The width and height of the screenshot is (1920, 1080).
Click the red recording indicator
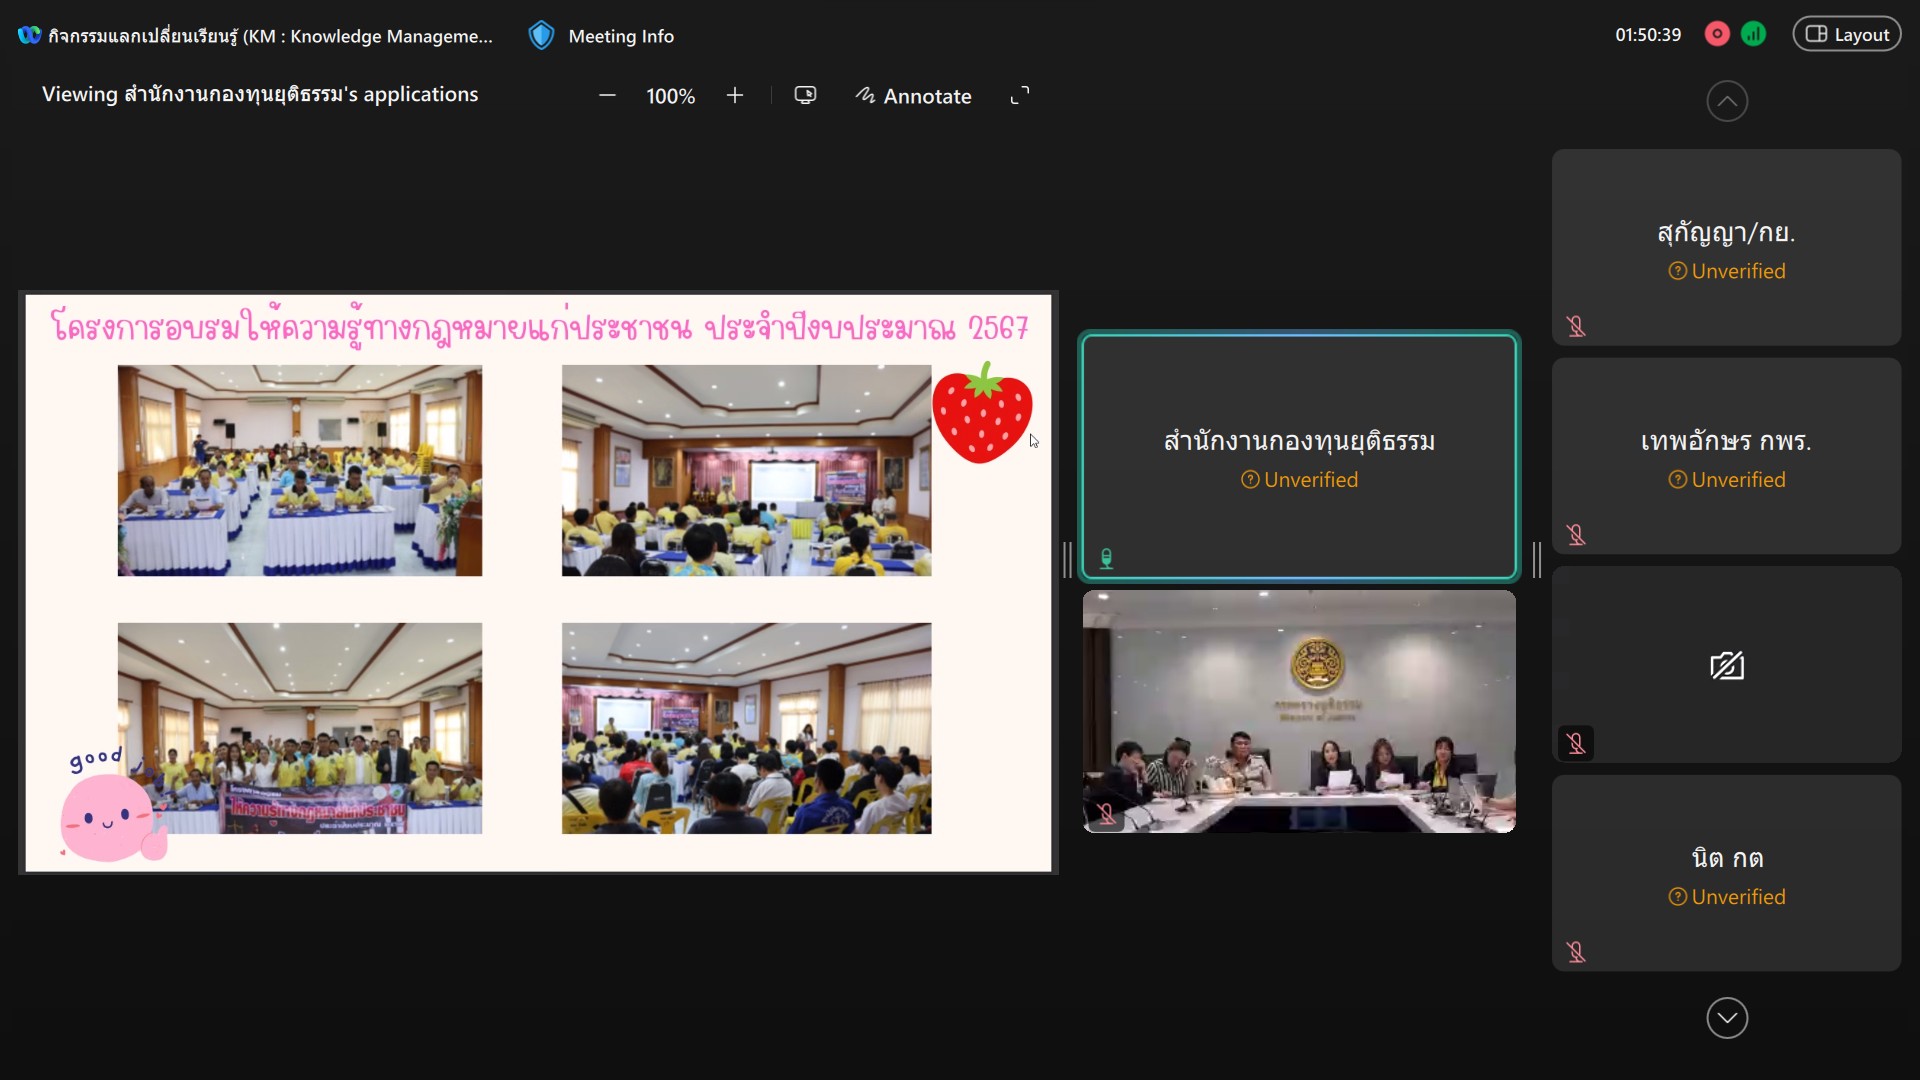coord(1717,34)
